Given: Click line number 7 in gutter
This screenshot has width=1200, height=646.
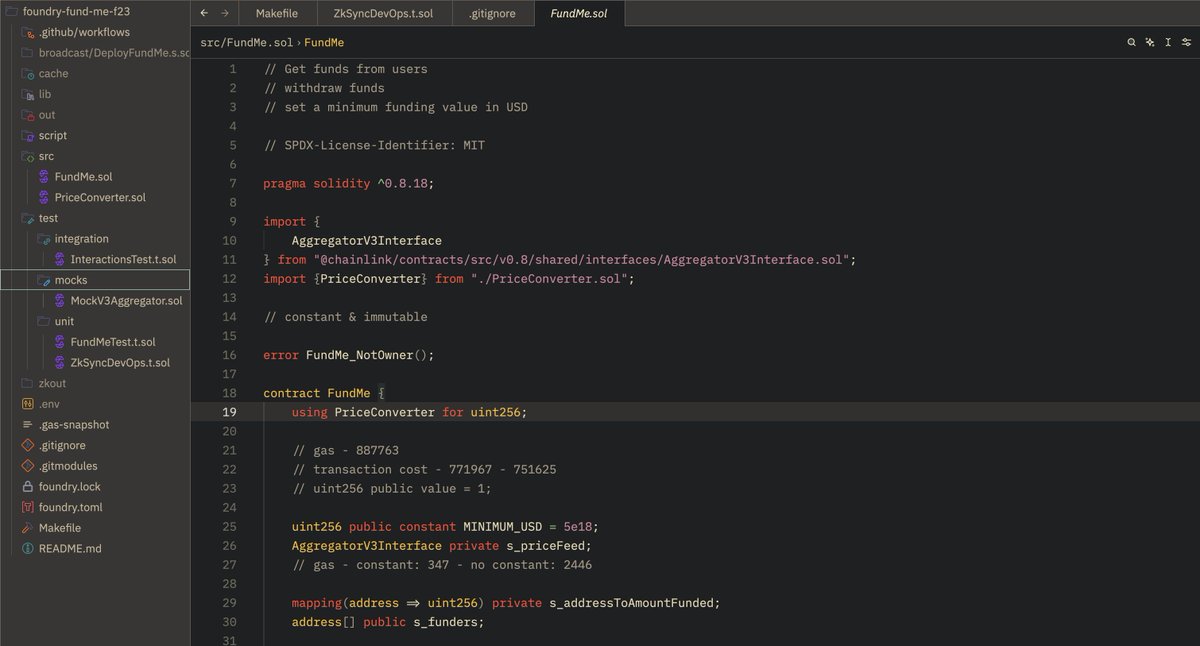Looking at the screenshot, I should point(233,184).
